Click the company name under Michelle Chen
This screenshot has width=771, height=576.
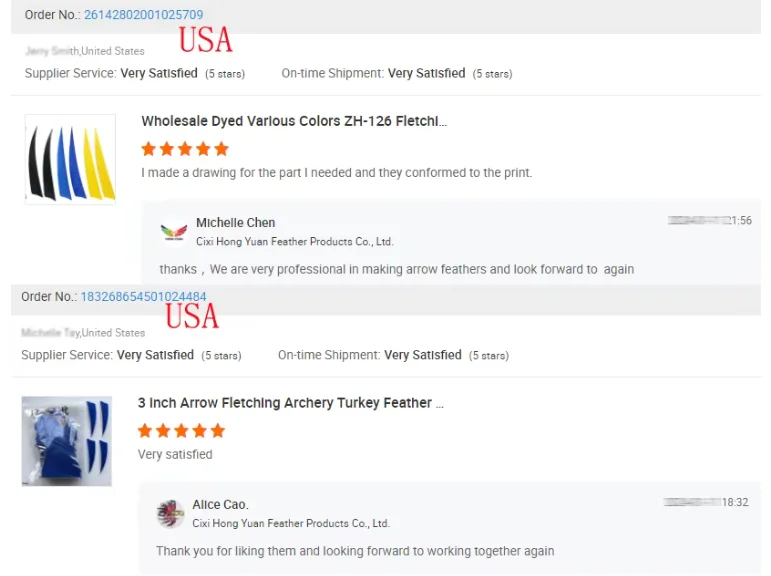tap(294, 242)
